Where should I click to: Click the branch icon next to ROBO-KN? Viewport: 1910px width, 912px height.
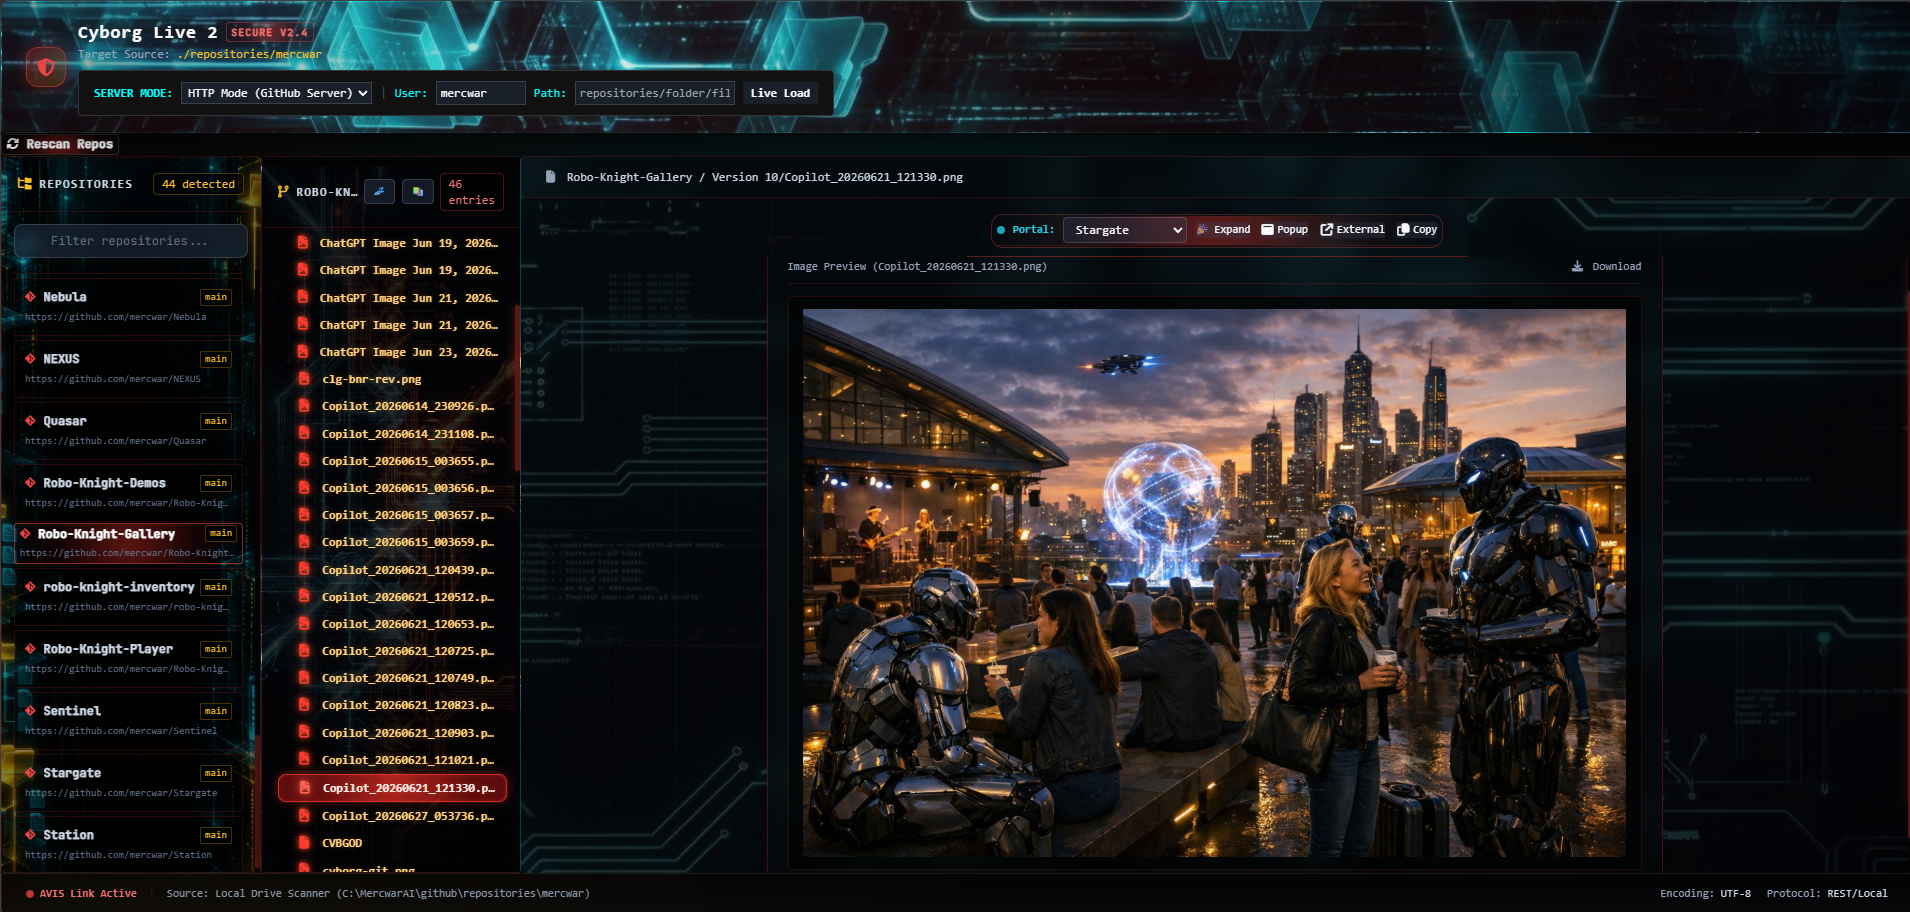283,192
